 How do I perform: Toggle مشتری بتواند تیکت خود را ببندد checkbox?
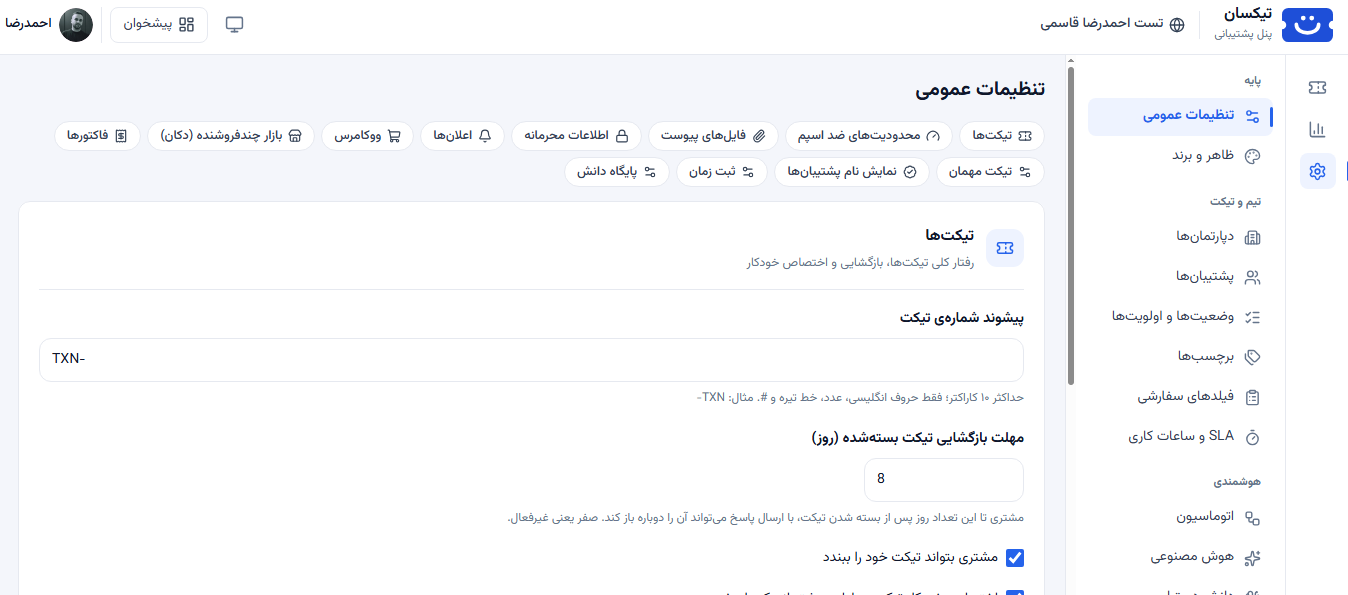coord(1015,558)
